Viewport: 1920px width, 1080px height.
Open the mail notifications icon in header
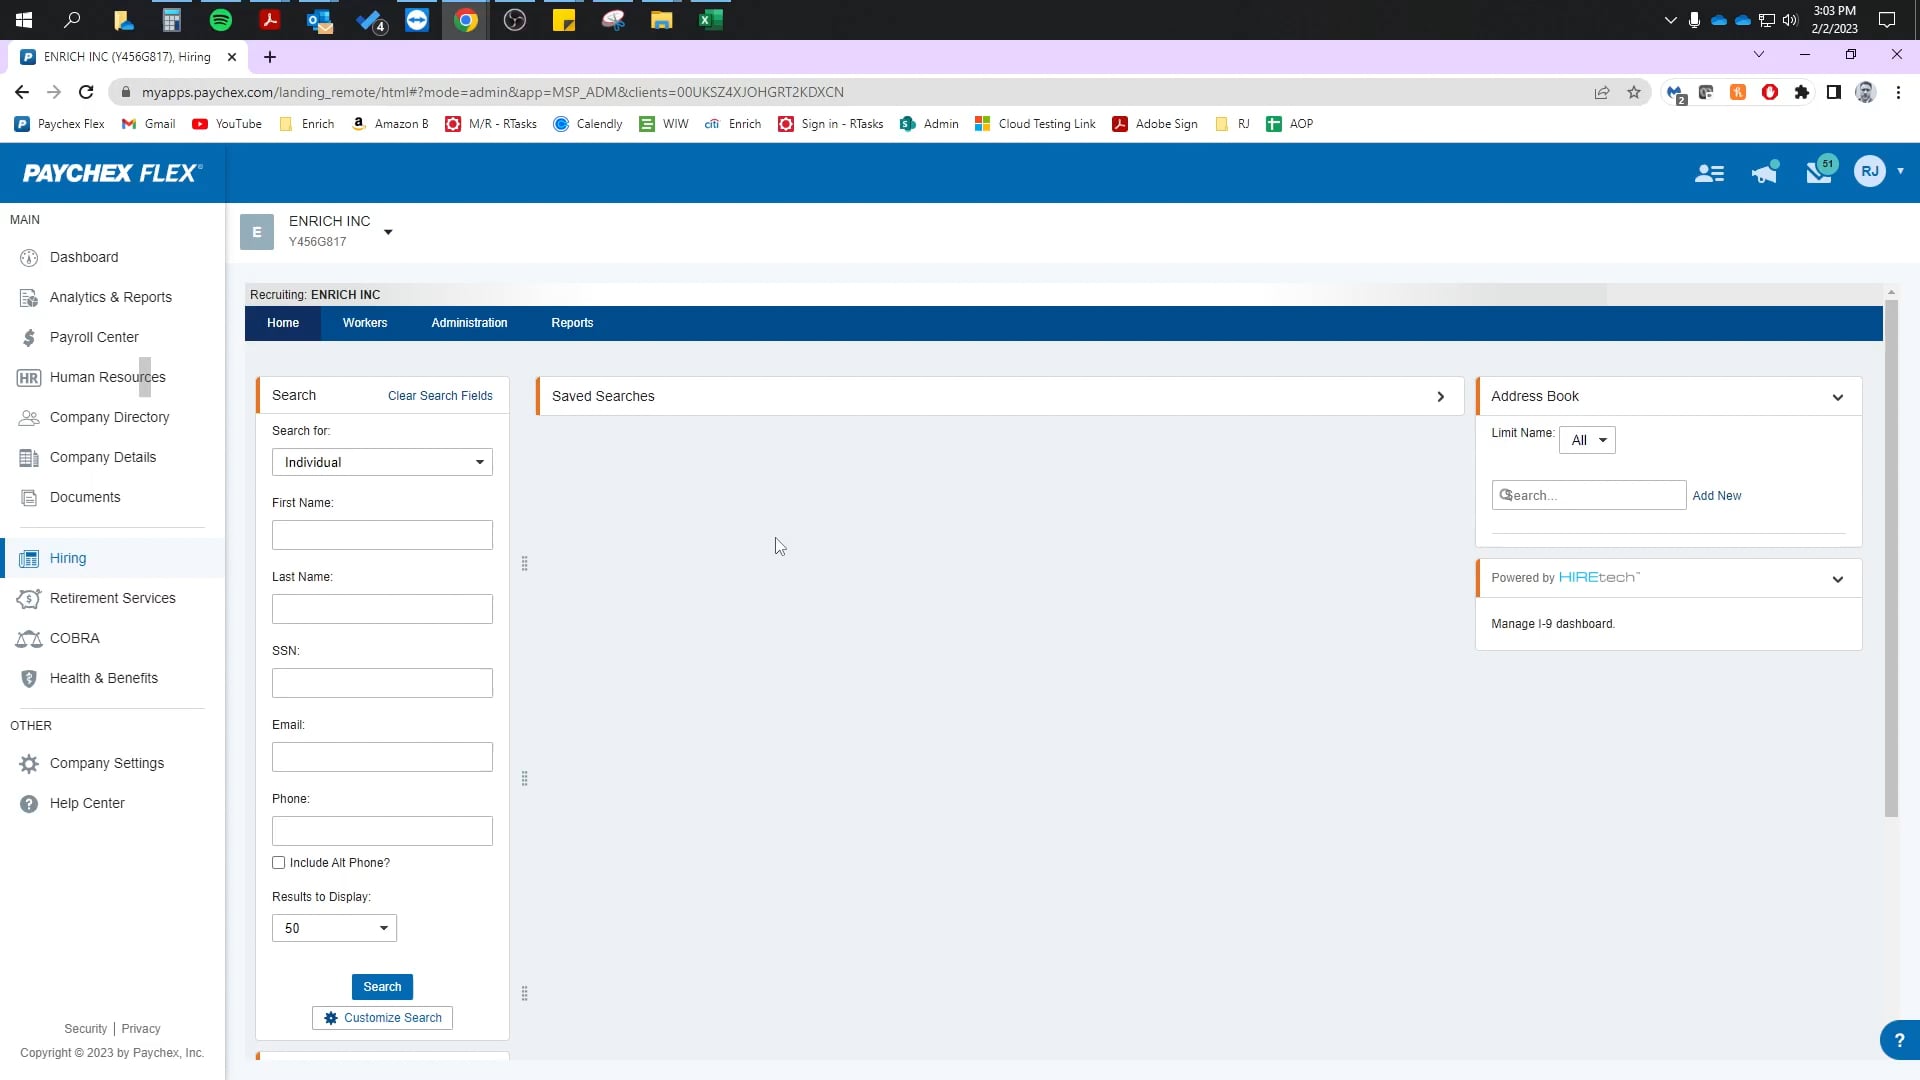[1818, 173]
